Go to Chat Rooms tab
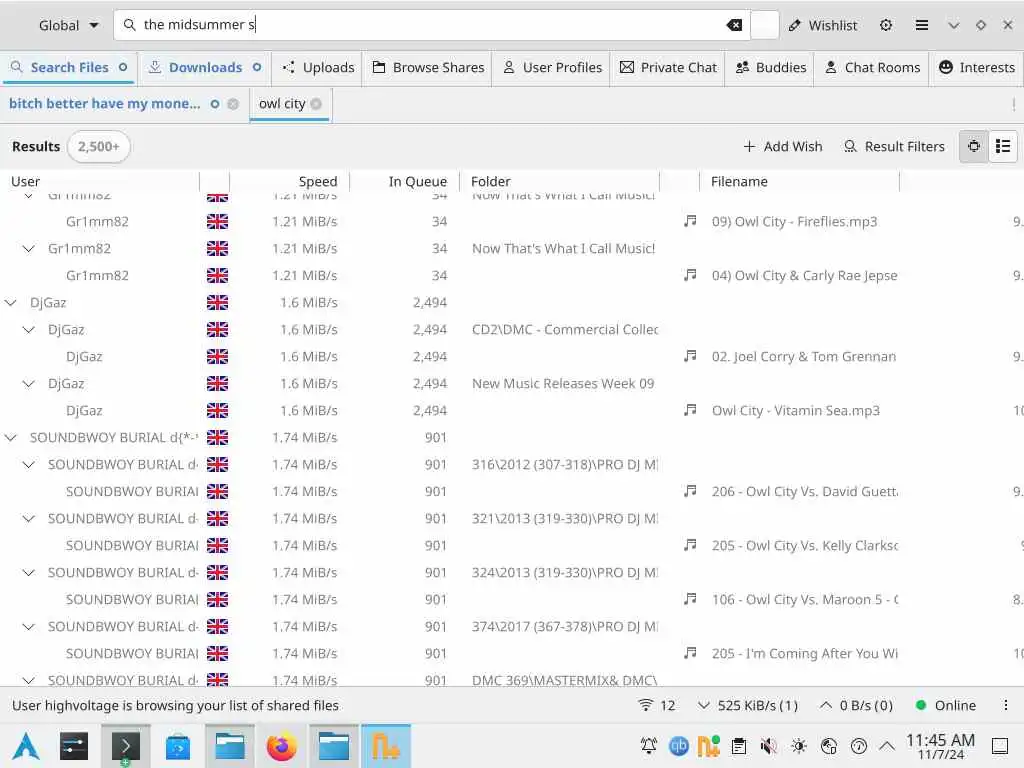This screenshot has height=768, width=1024. (x=872, y=67)
